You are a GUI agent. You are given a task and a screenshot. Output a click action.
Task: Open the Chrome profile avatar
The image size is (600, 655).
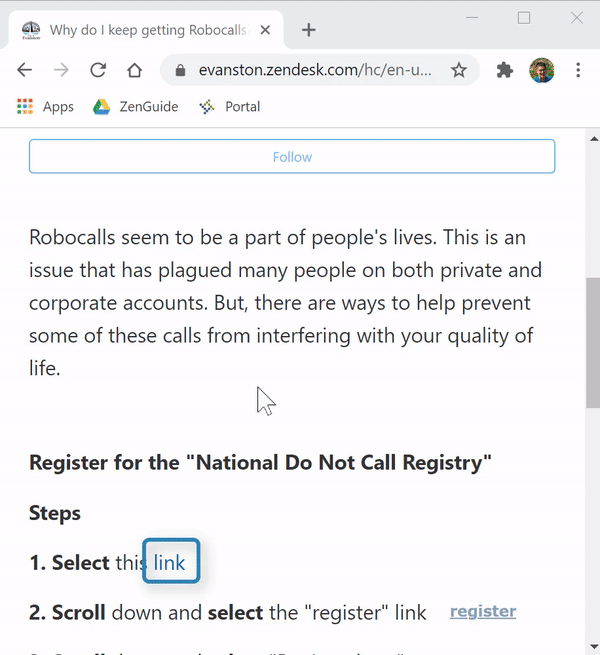click(x=542, y=70)
